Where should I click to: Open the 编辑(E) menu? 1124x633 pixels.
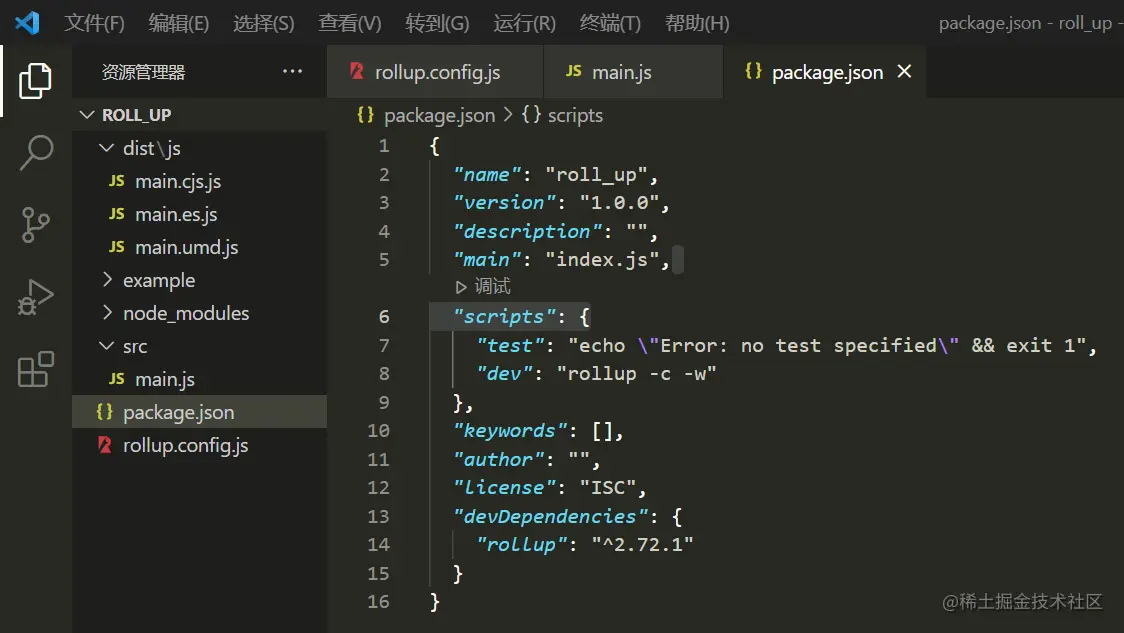[x=178, y=23]
